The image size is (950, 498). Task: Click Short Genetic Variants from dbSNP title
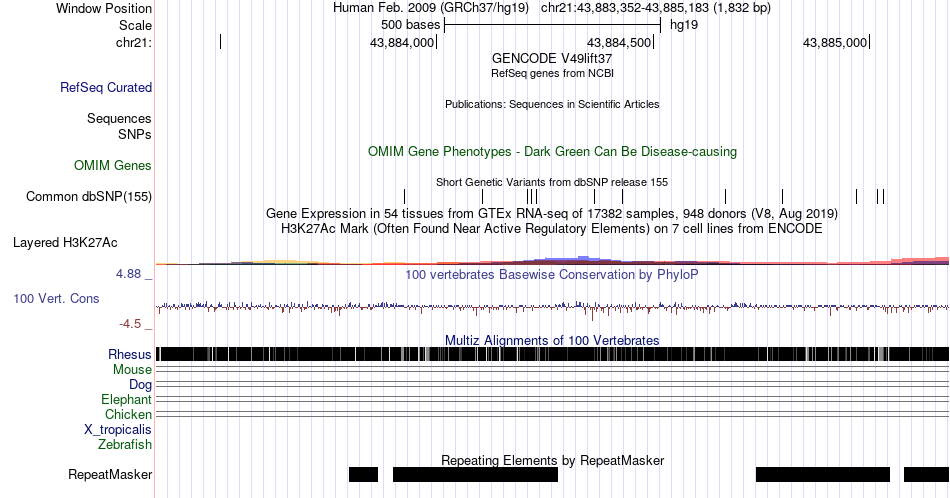coord(552,182)
